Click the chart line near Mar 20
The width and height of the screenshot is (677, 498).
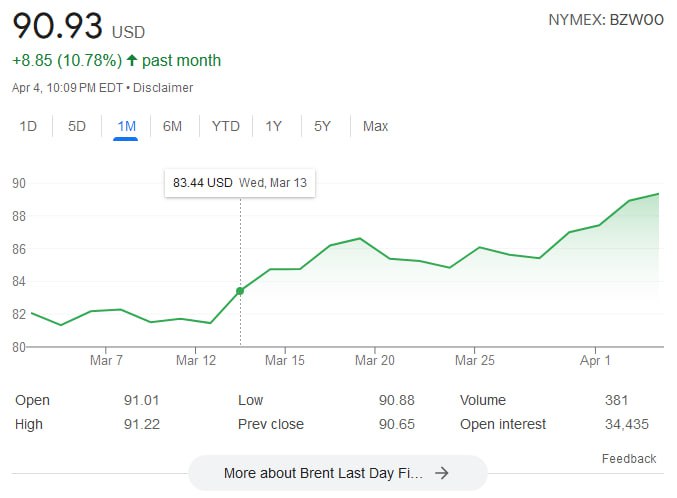[x=375, y=249]
